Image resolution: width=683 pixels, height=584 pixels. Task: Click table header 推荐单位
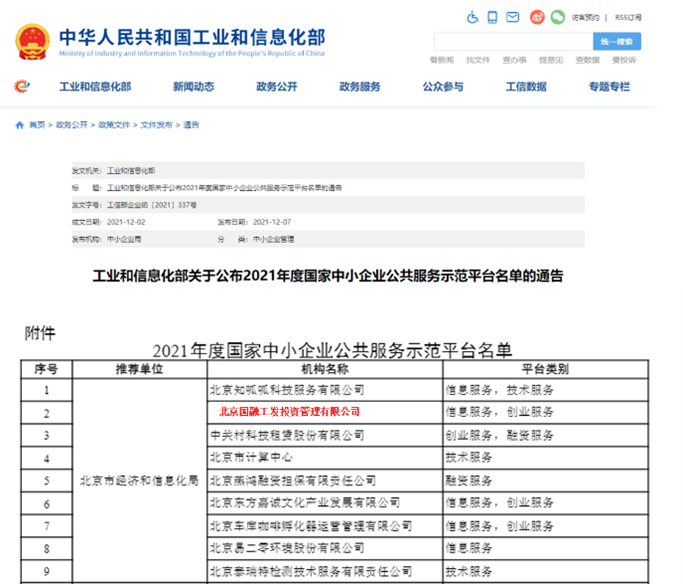coord(139,369)
